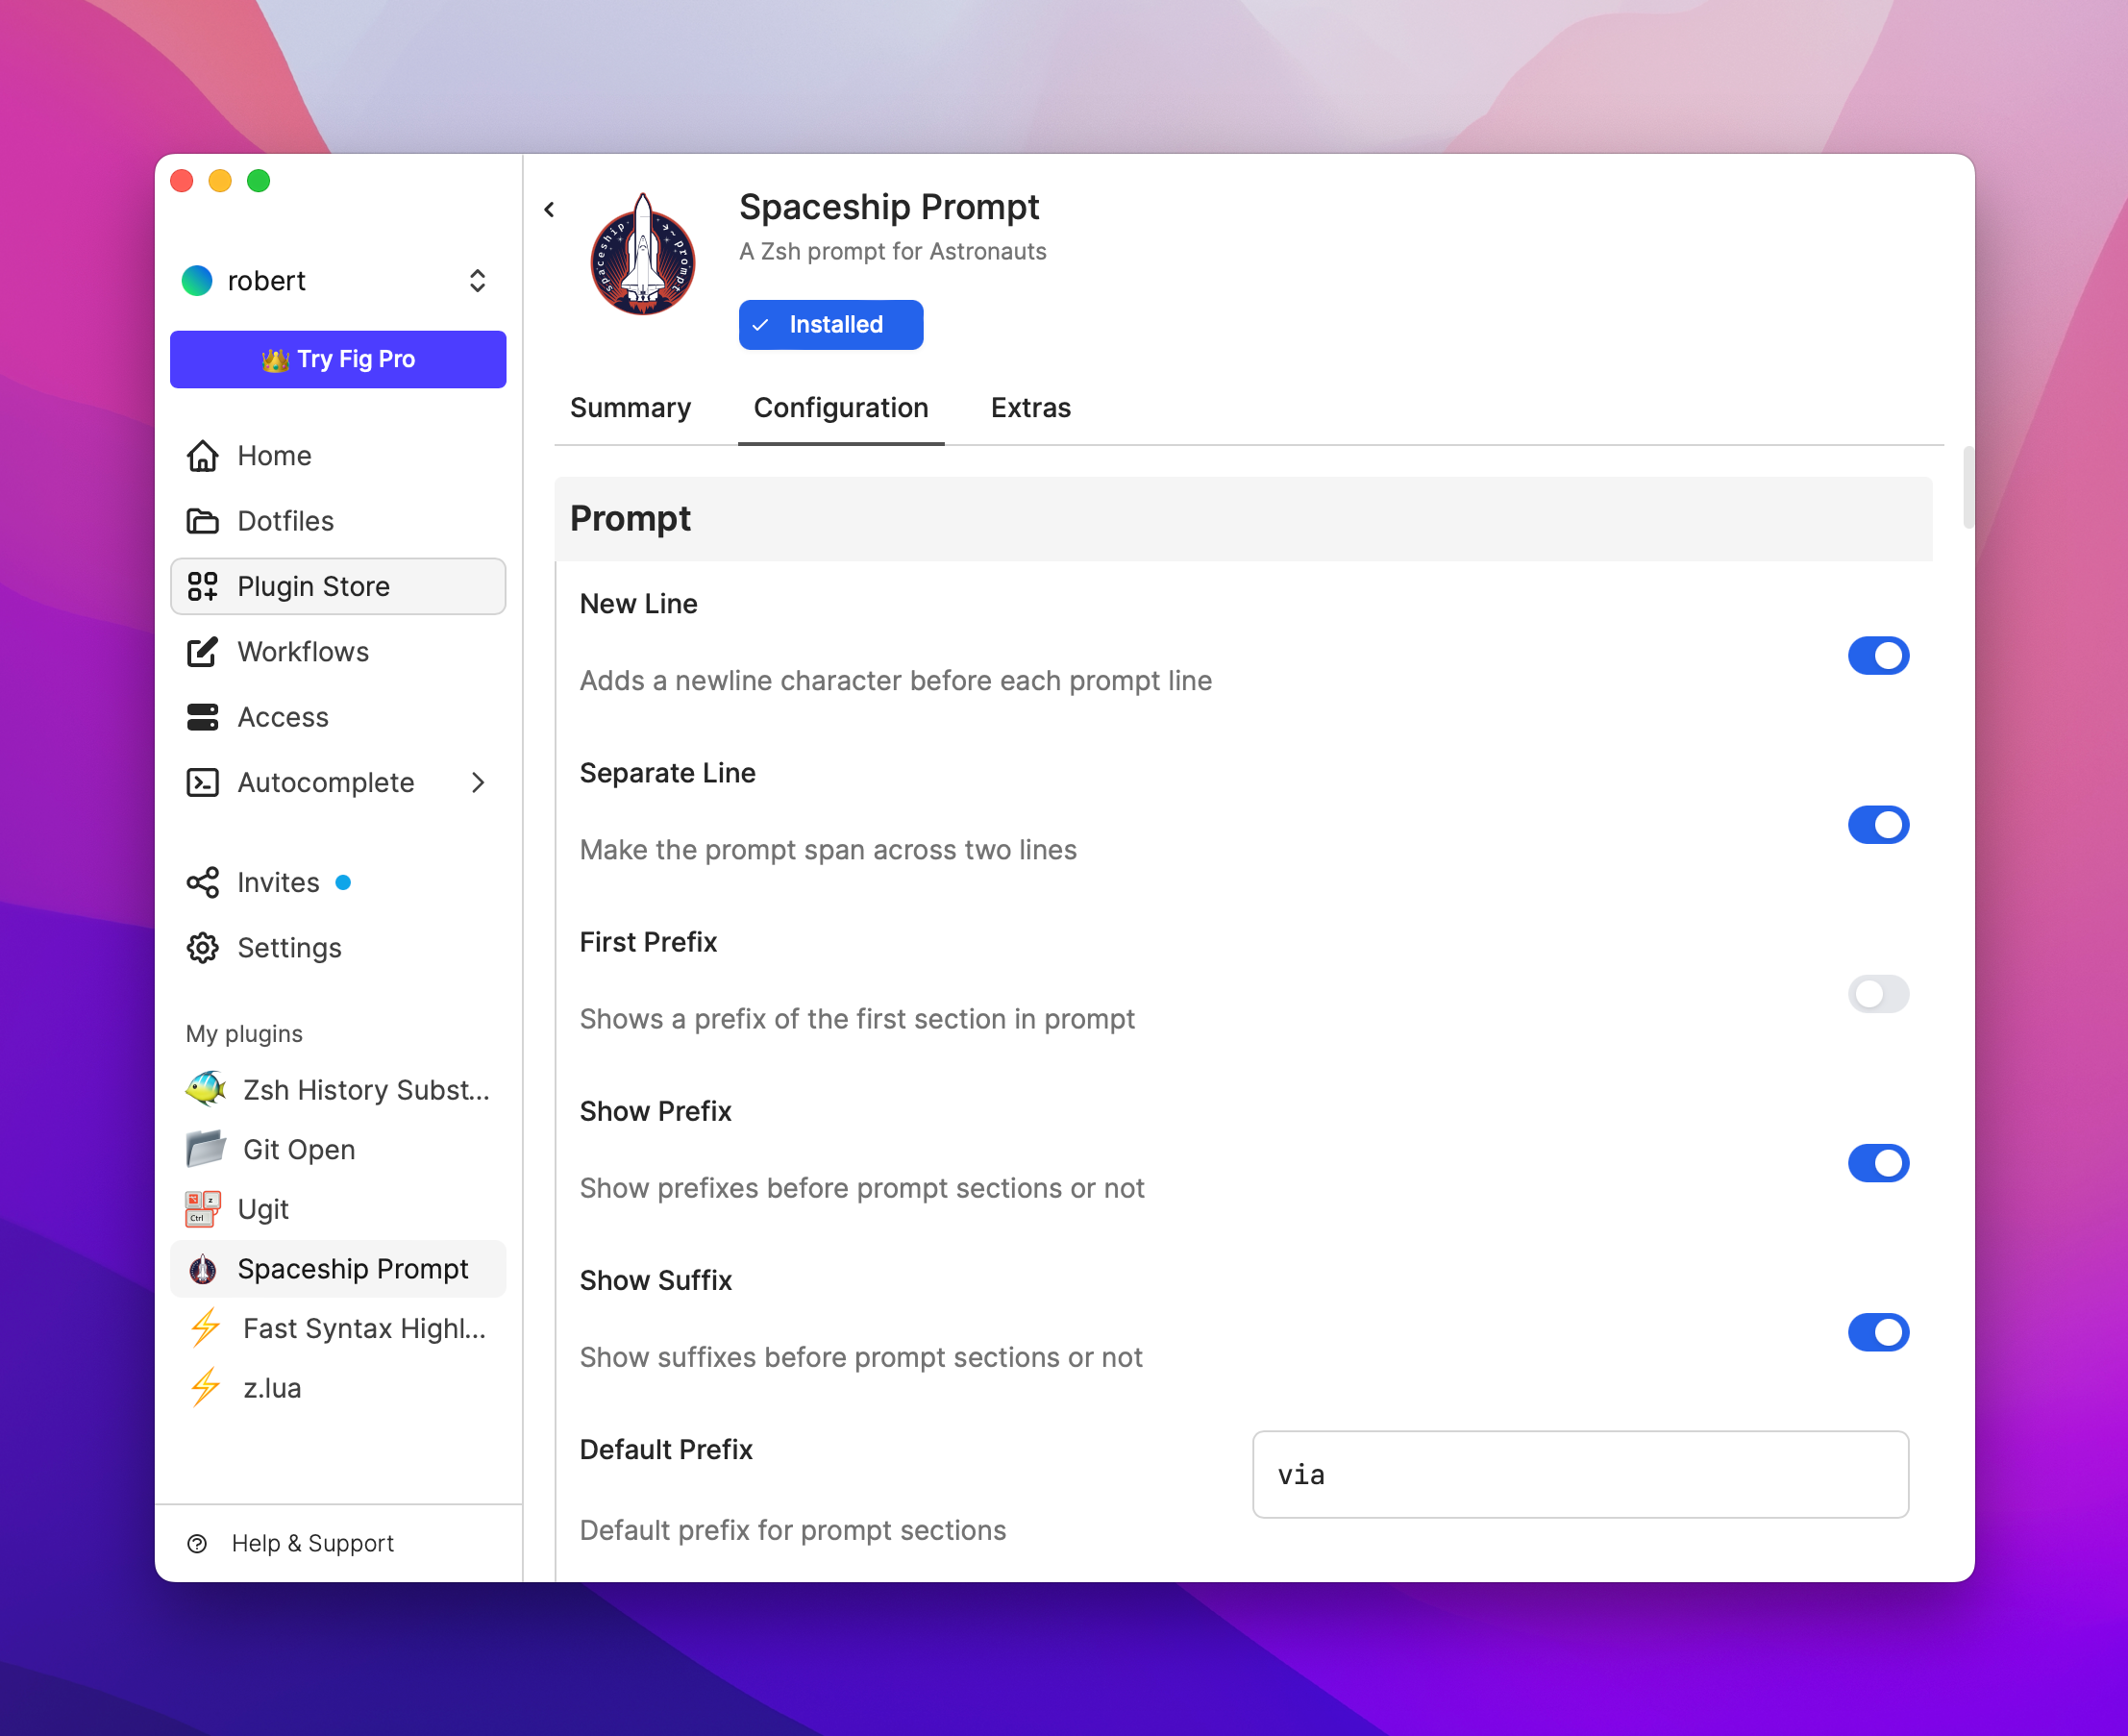Screen dimensions: 2128x1736
Task: Expand the Autocomplete submenu chevron
Action: tap(478, 782)
